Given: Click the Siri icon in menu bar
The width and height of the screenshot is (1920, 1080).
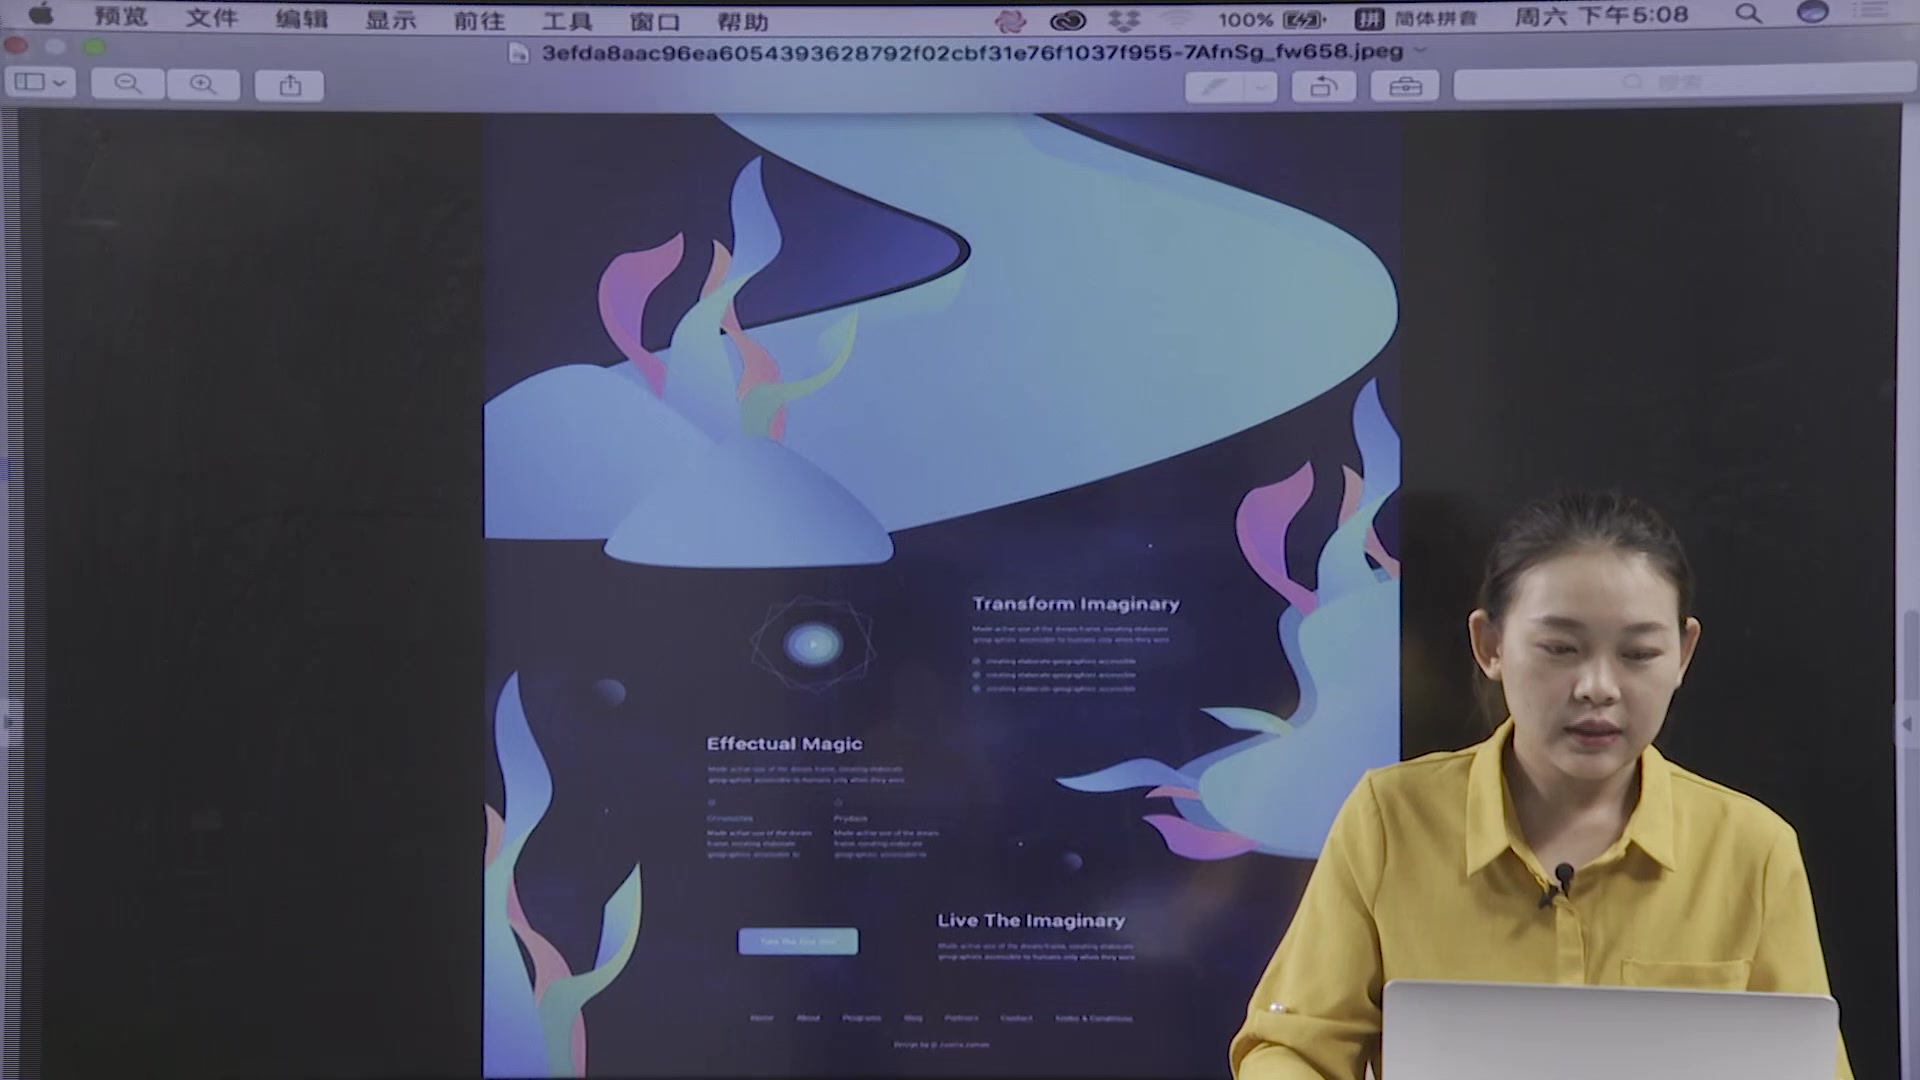Looking at the screenshot, I should coord(1812,12).
